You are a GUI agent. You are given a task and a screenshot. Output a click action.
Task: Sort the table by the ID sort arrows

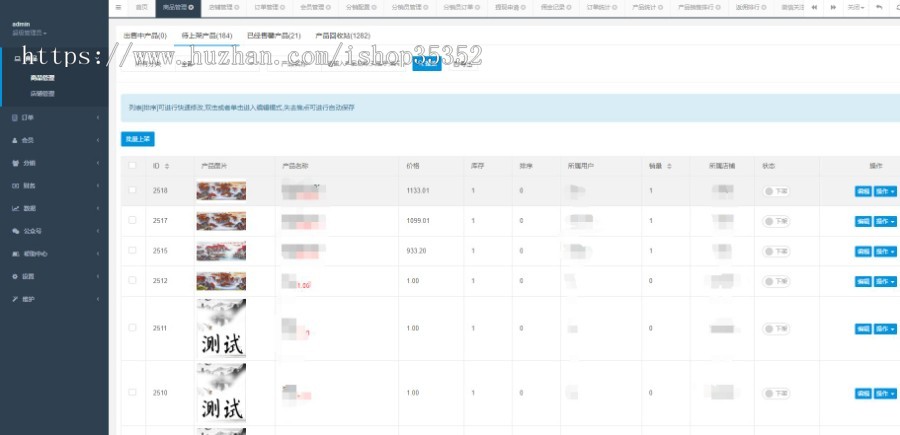point(167,166)
